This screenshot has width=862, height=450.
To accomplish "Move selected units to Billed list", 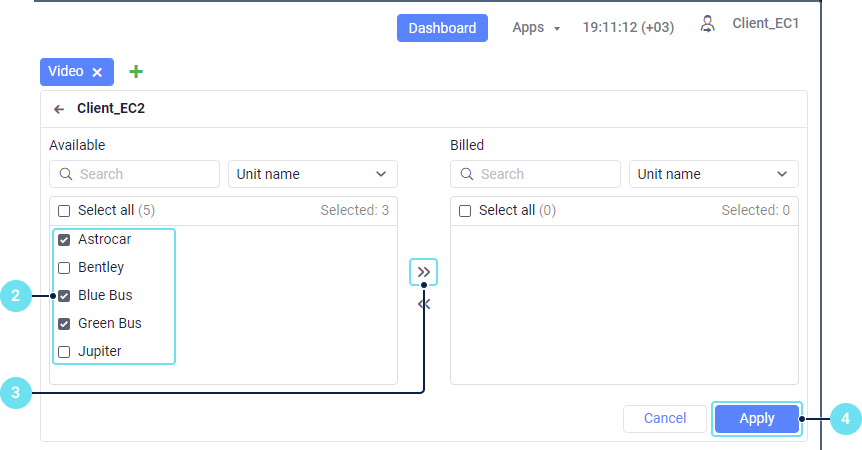I will coord(424,272).
